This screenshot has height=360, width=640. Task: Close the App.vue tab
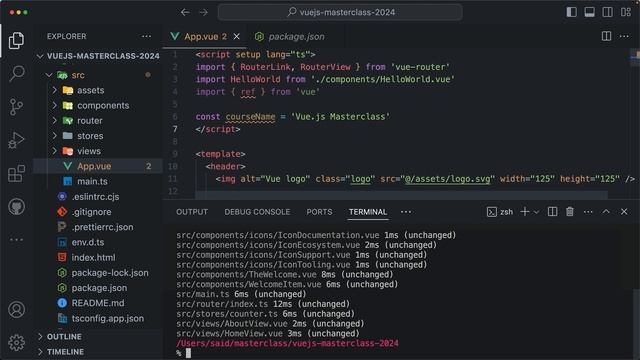(x=236, y=36)
